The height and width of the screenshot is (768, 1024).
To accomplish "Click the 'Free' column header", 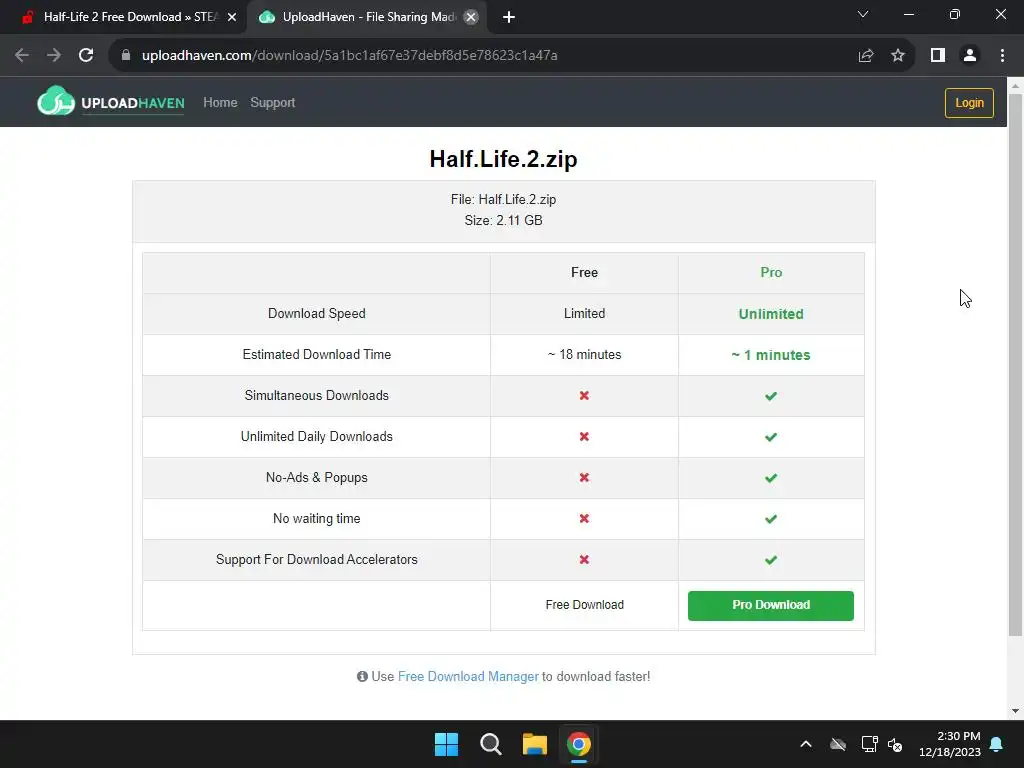I will click(x=584, y=272).
